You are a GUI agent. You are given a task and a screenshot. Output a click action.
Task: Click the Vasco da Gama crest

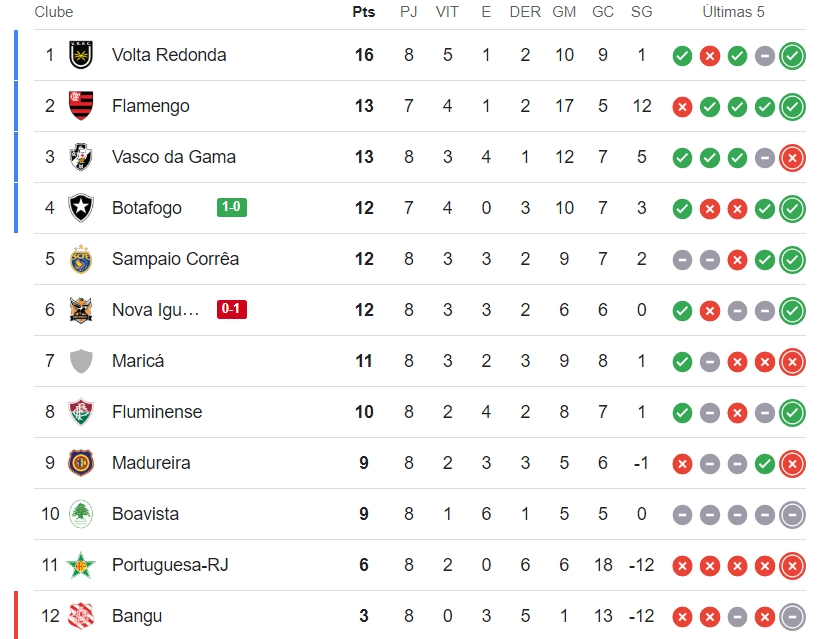tap(81, 157)
